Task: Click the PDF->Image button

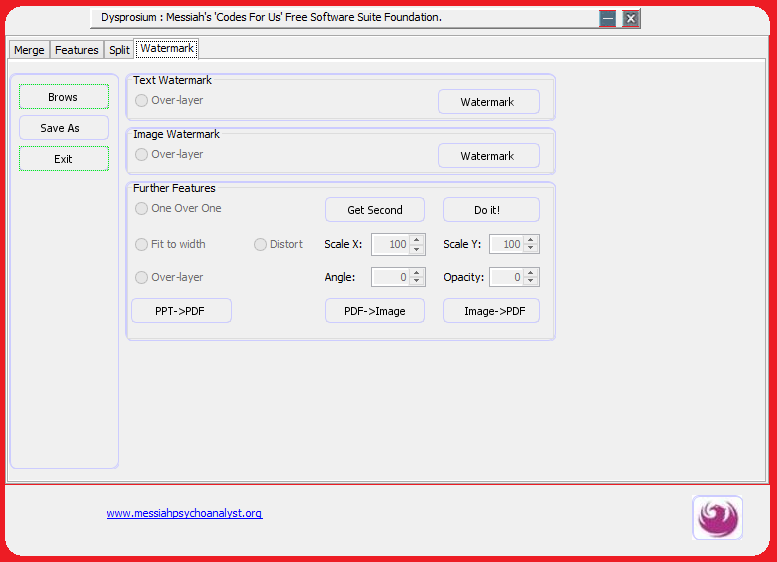Action: [x=375, y=311]
